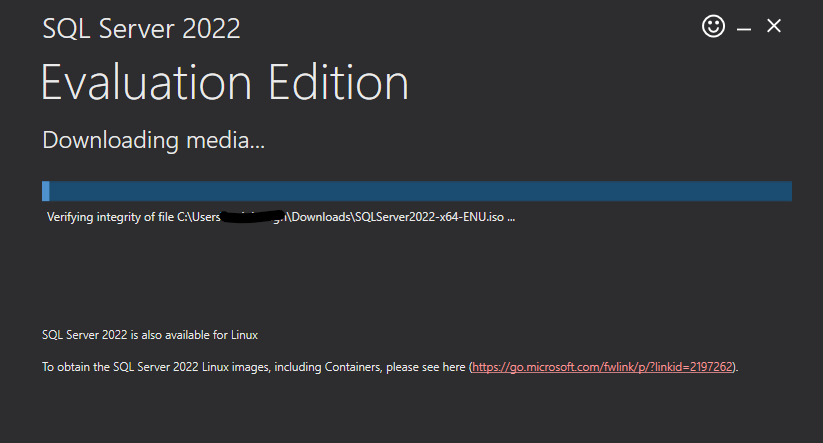This screenshot has height=443, width=823.
Task: Click the 'To obtain the SQL Server 2022 Linux images' sentence
Action: point(390,367)
